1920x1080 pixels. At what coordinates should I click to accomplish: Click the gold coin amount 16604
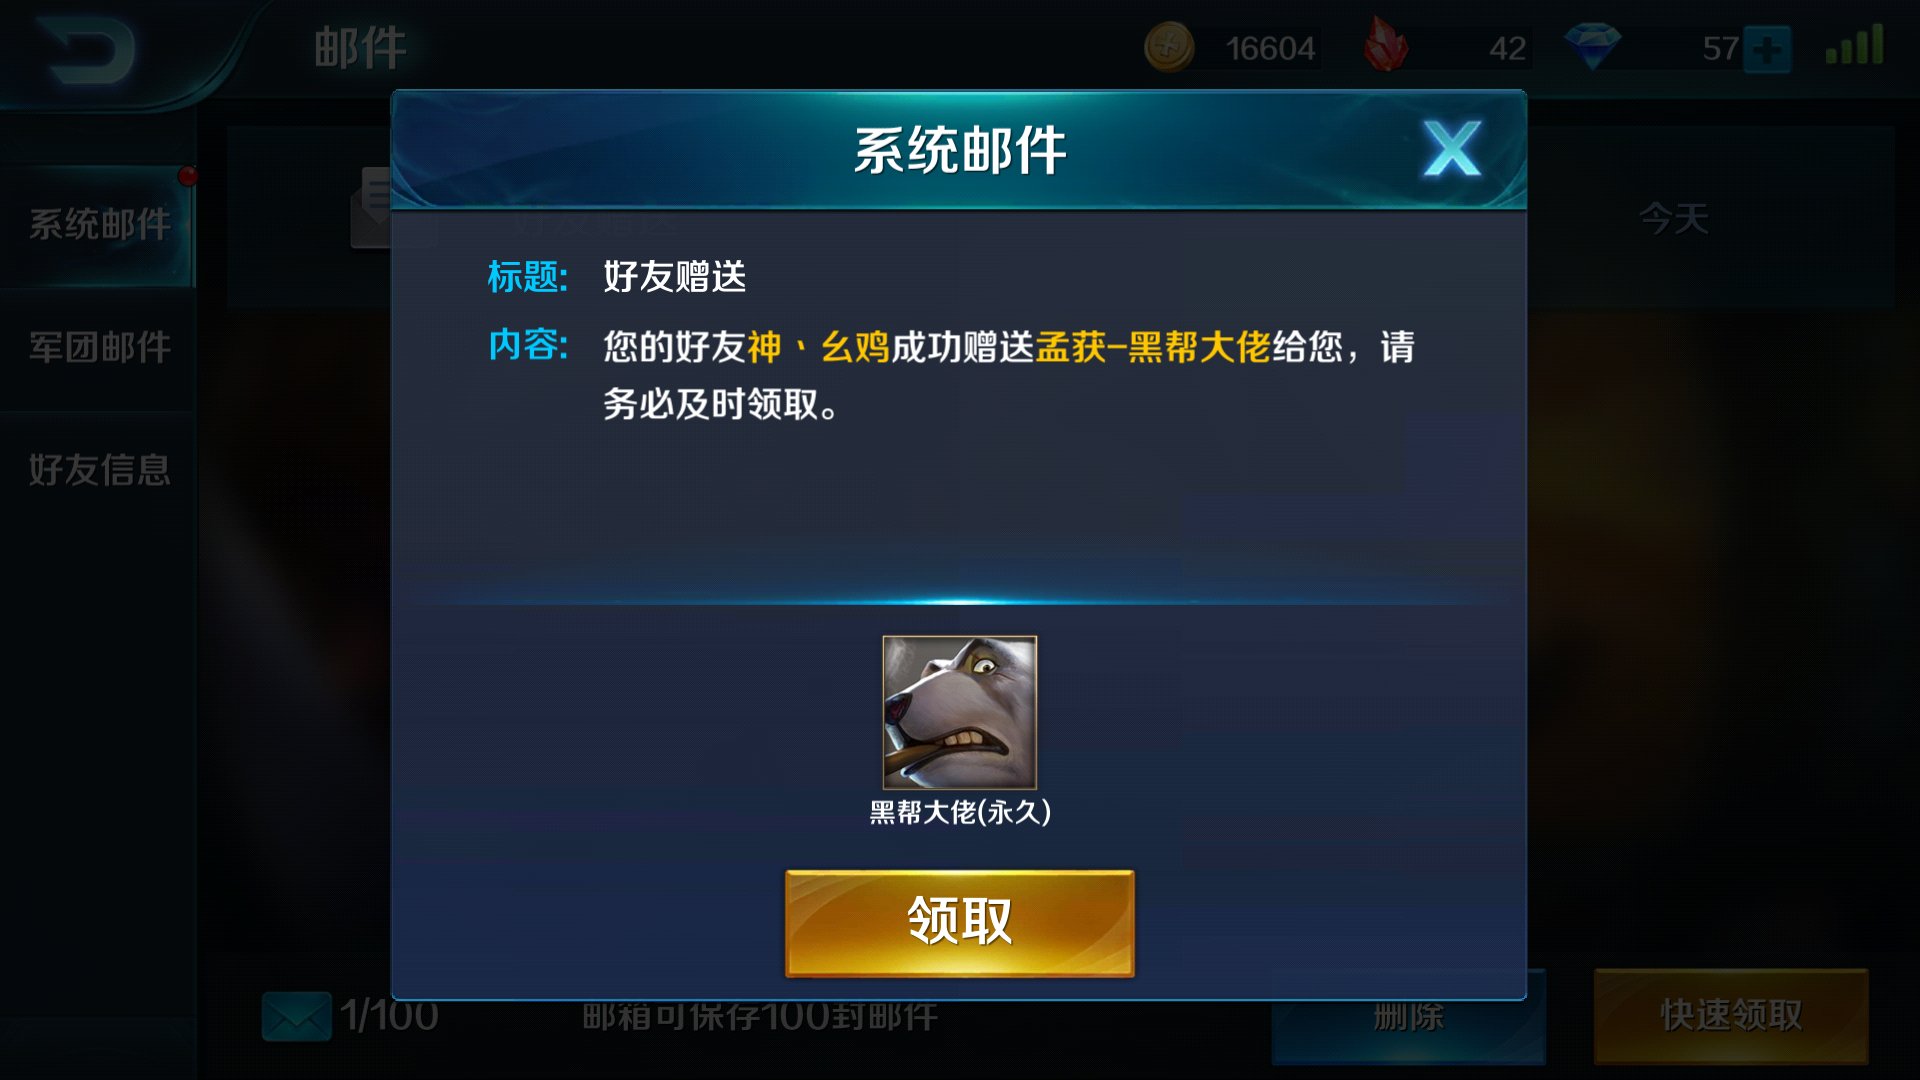1270,48
